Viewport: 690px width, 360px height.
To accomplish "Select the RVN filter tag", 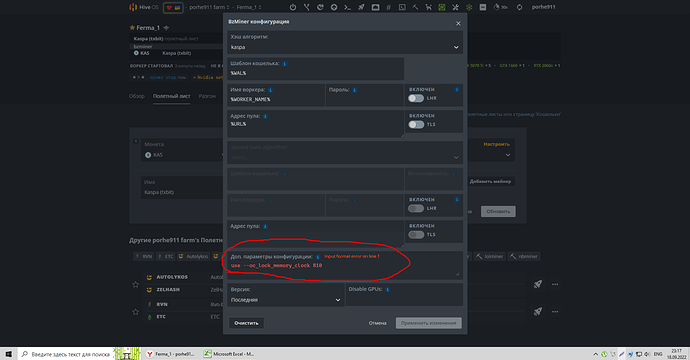I will coord(144,256).
